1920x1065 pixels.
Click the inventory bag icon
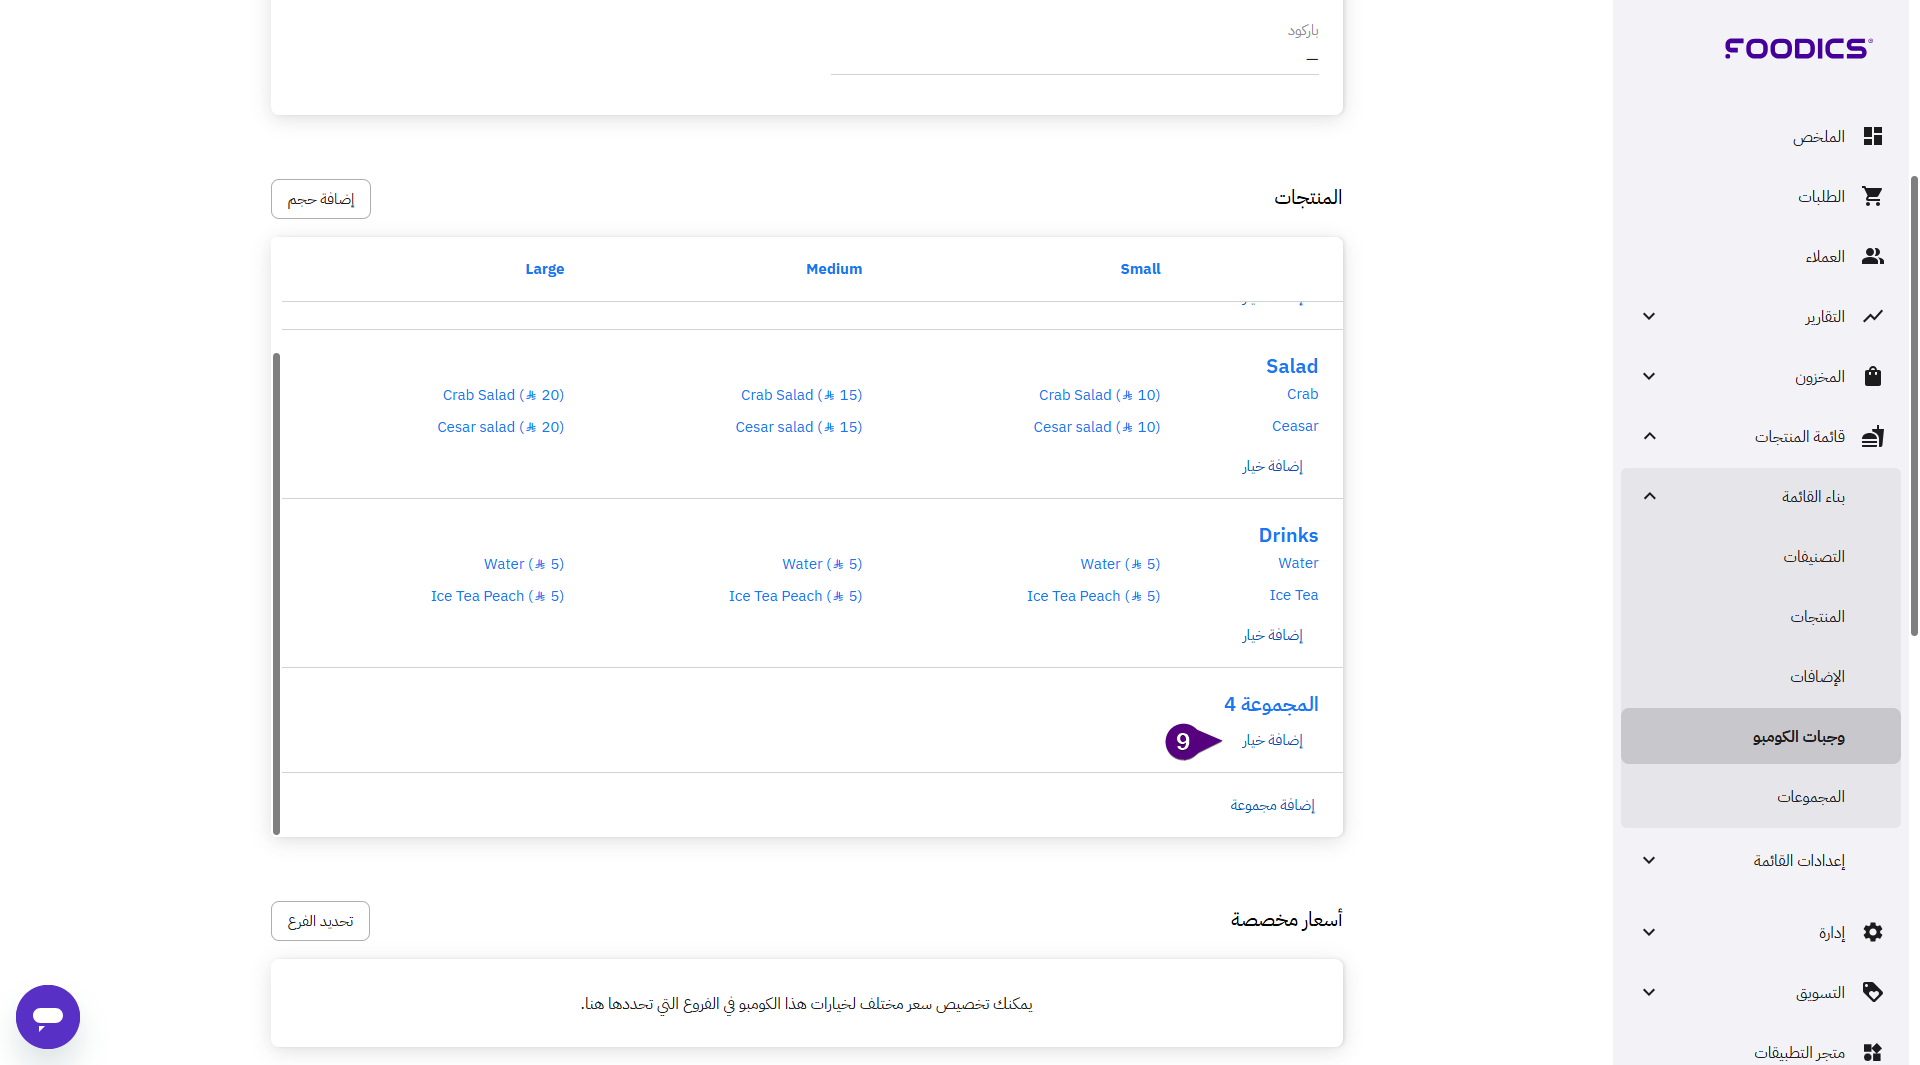[x=1872, y=376]
